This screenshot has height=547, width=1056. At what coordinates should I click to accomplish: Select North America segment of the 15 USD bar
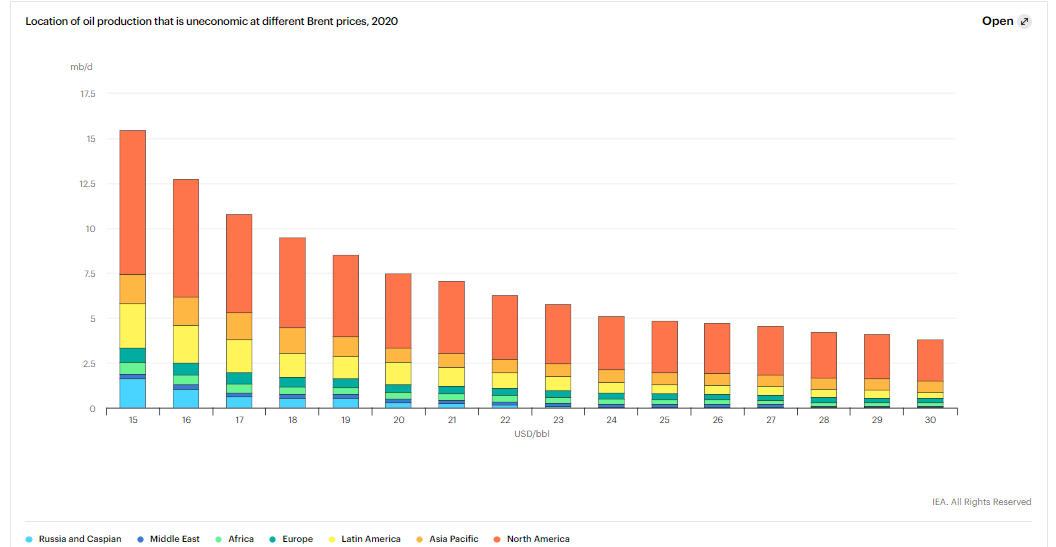click(x=133, y=202)
